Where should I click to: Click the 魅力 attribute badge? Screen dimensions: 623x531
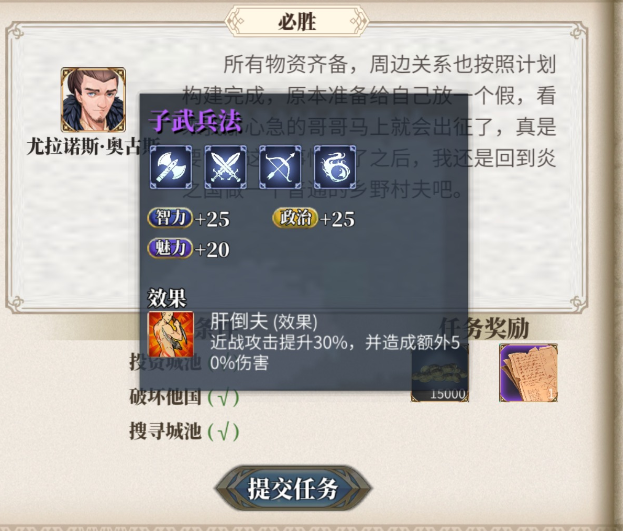pos(170,248)
